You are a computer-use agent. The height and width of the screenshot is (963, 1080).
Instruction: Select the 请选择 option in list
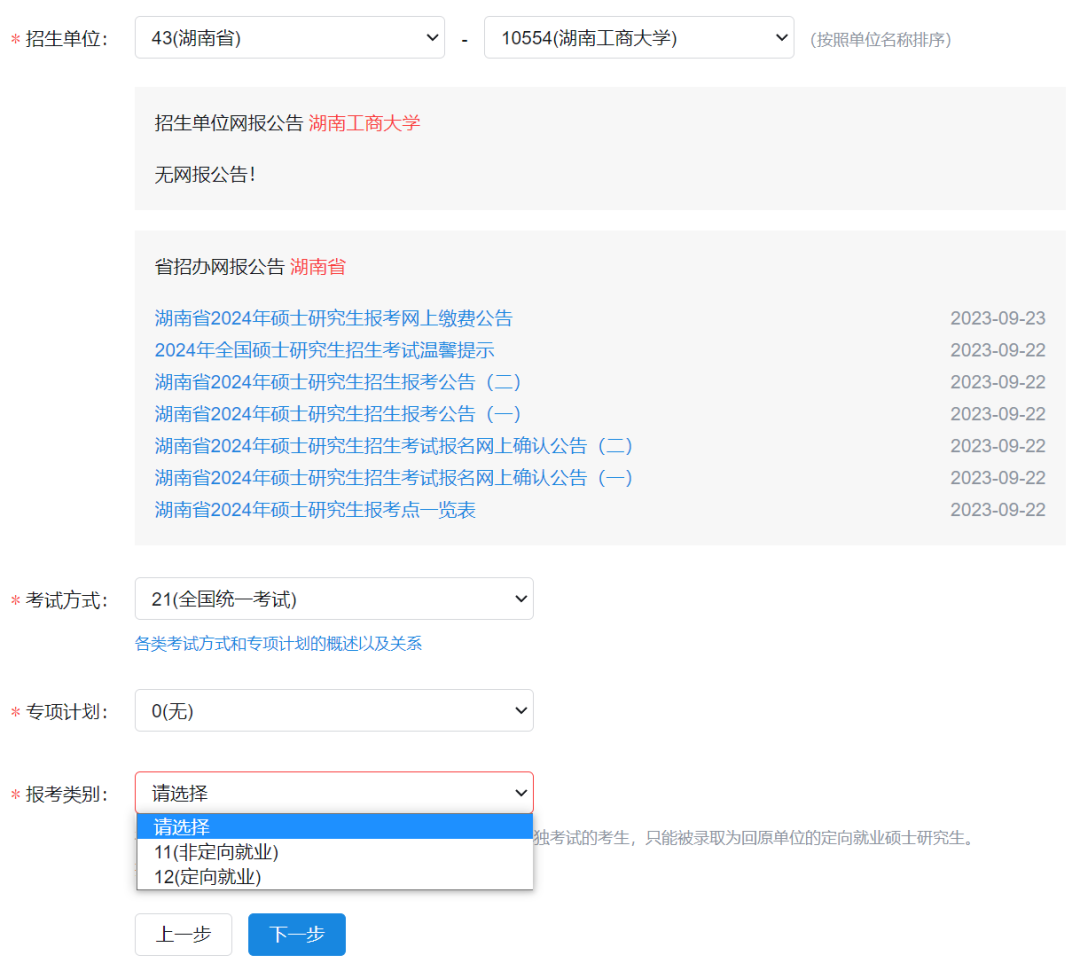point(334,827)
